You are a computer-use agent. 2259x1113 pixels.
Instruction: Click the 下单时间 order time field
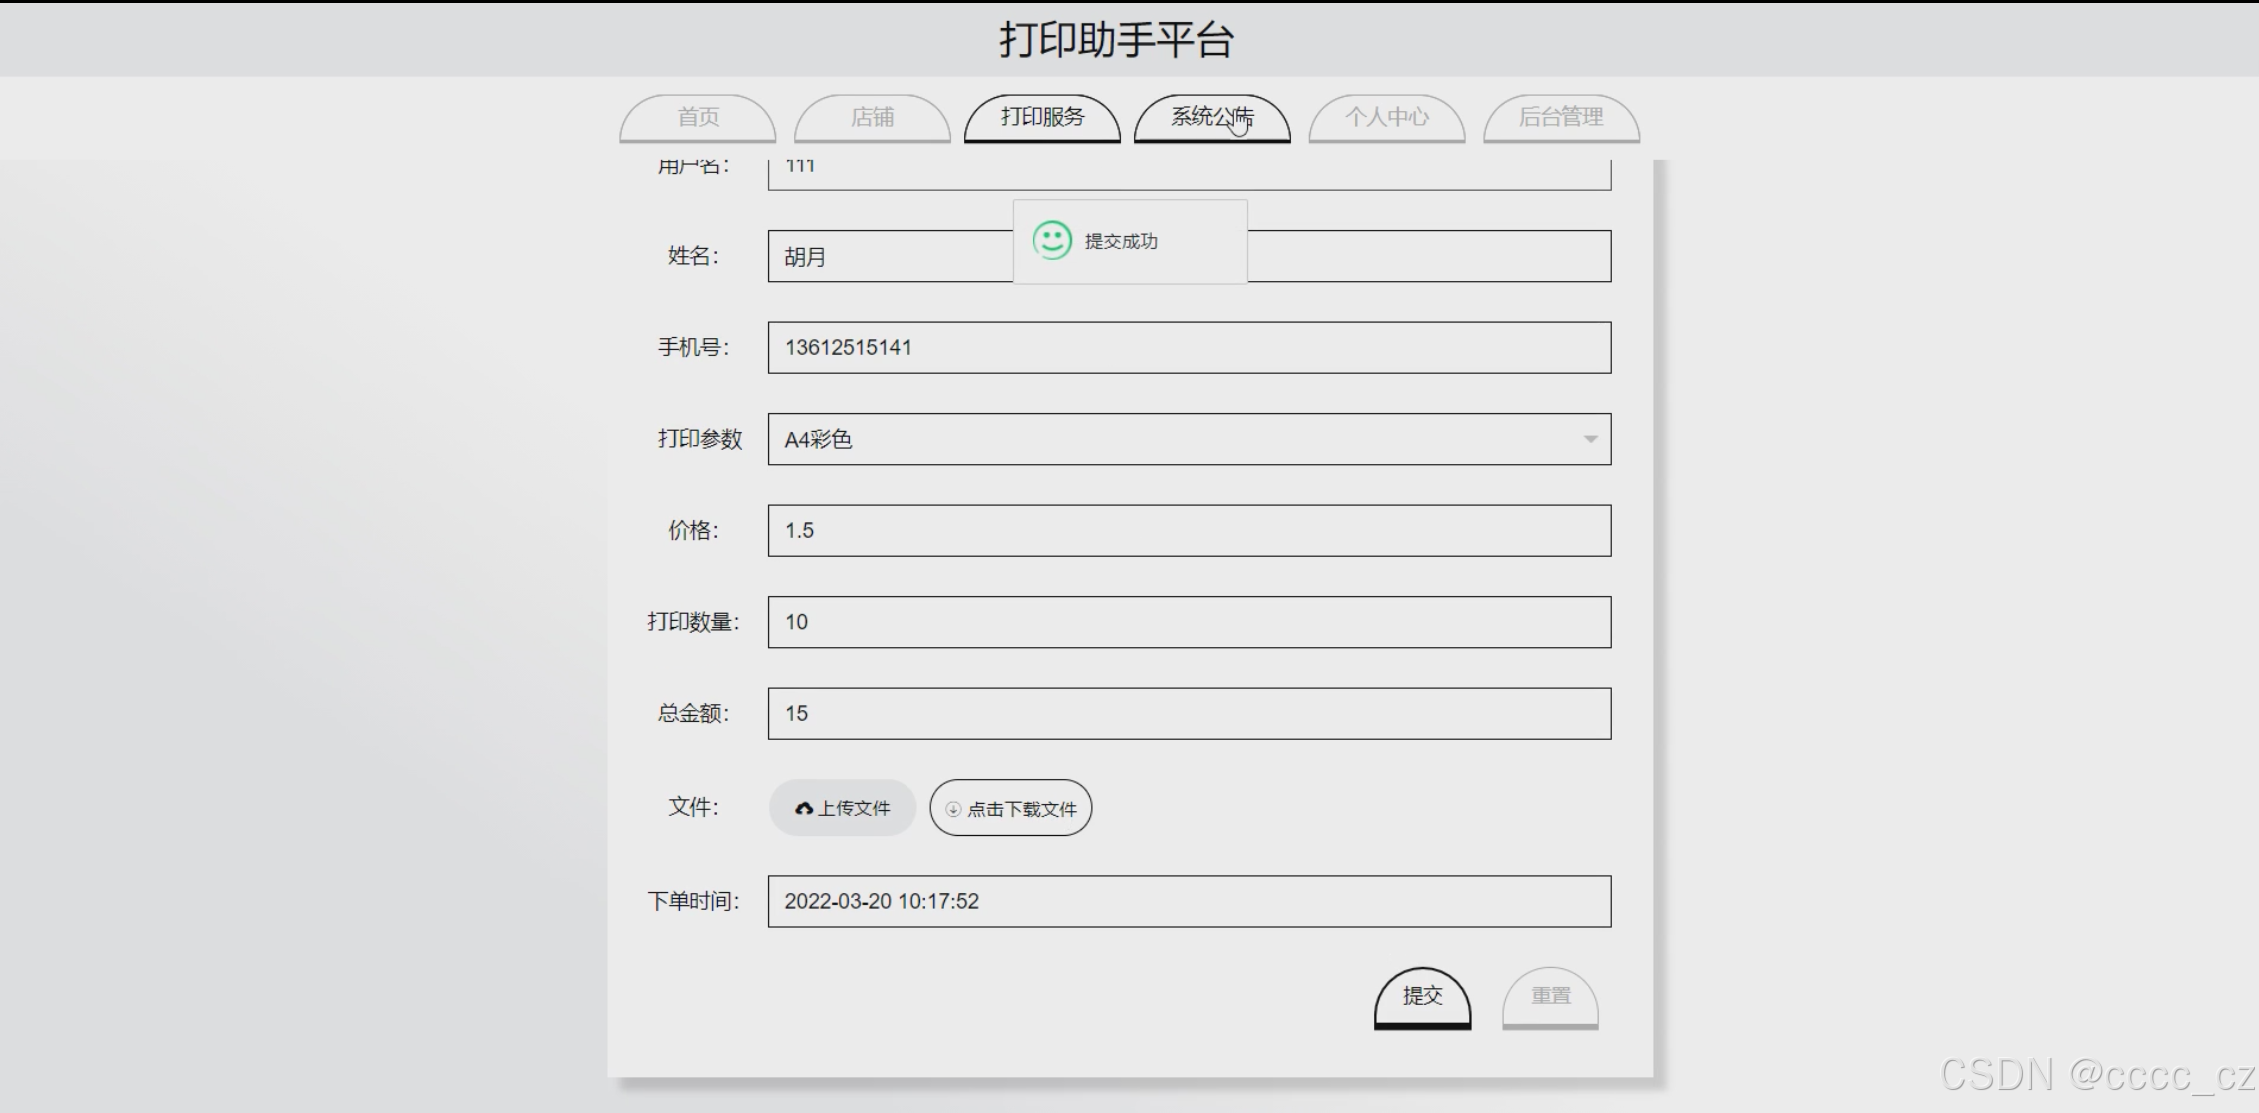coord(1189,902)
